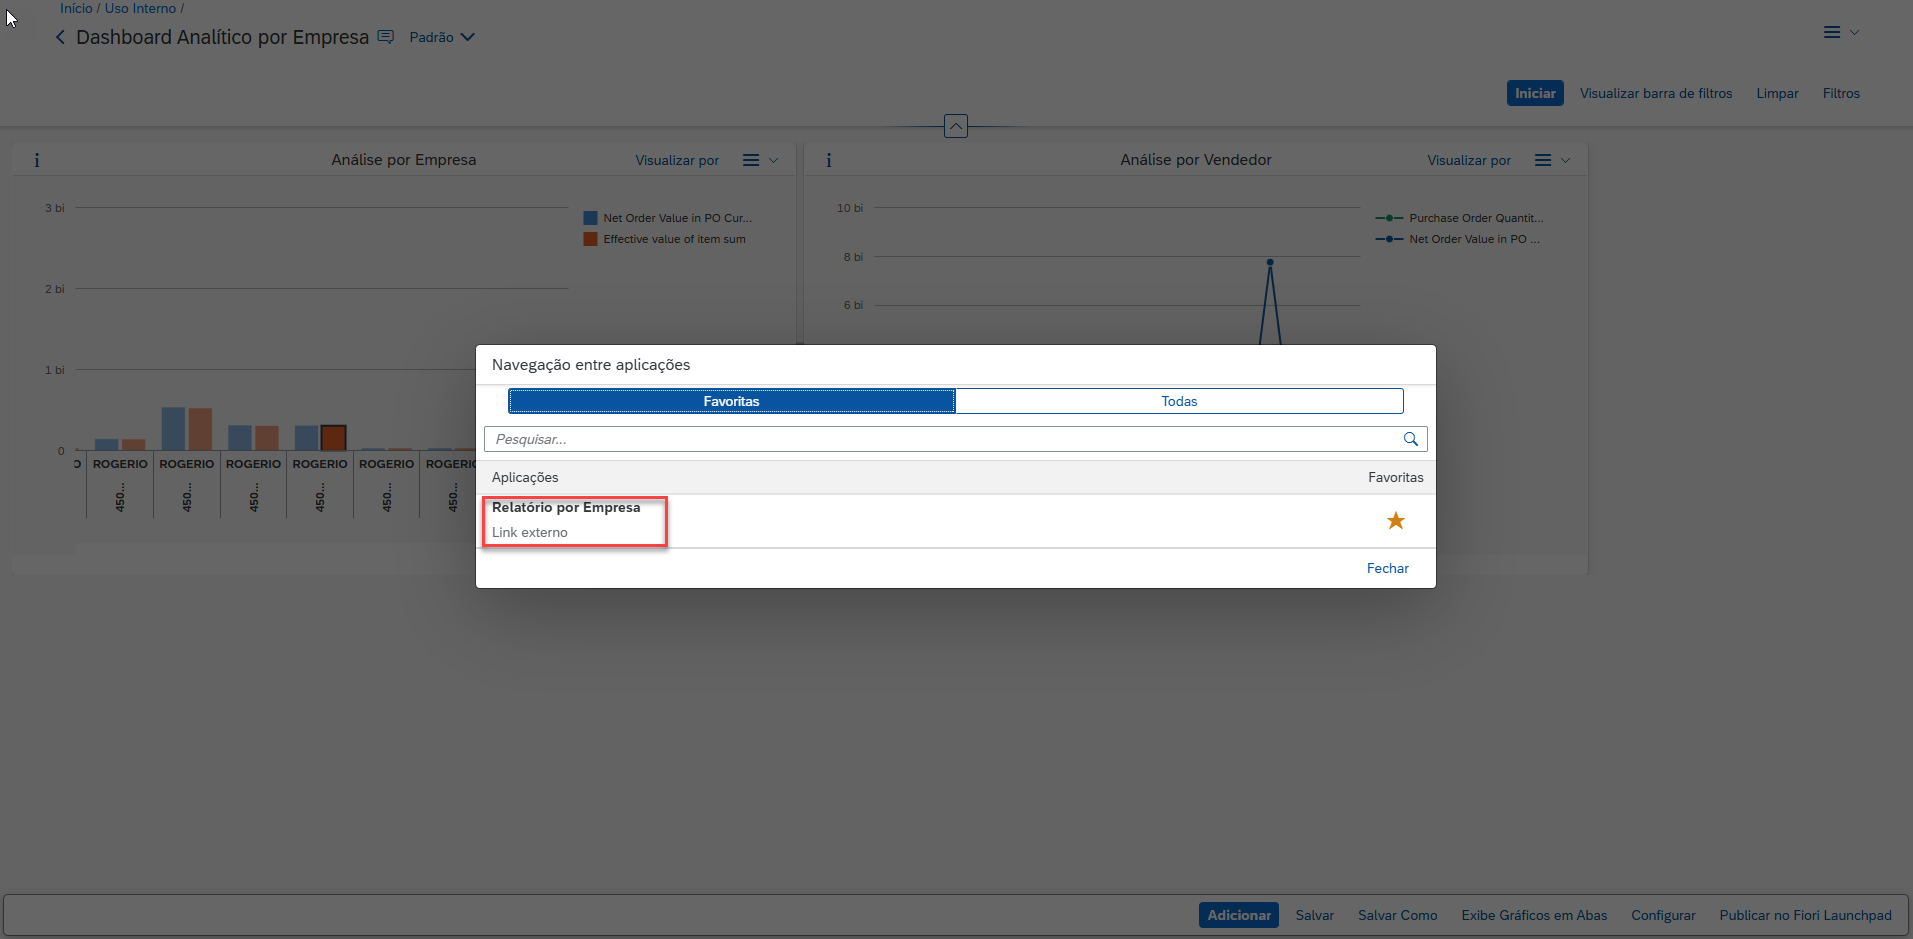
Task: Open top-right page hamburger menu
Action: (x=1832, y=32)
